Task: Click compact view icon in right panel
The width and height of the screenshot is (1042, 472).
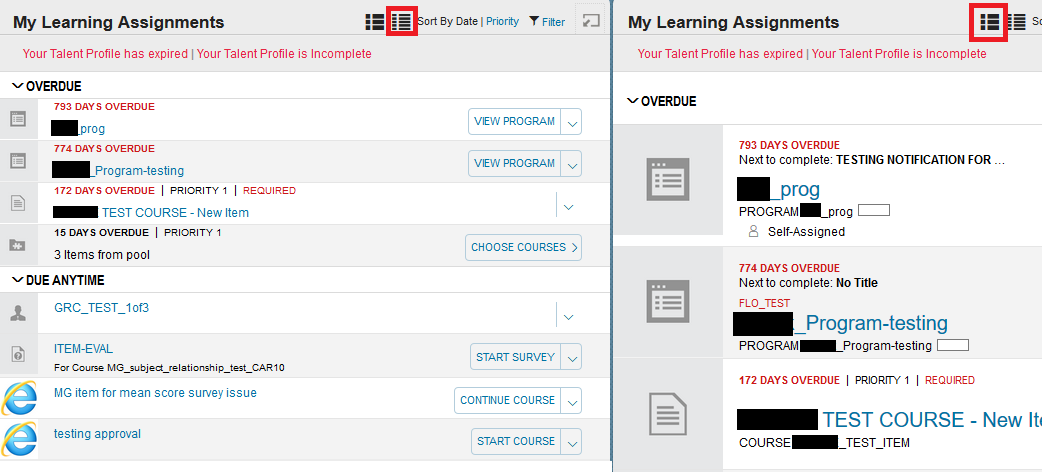Action: (1016, 22)
